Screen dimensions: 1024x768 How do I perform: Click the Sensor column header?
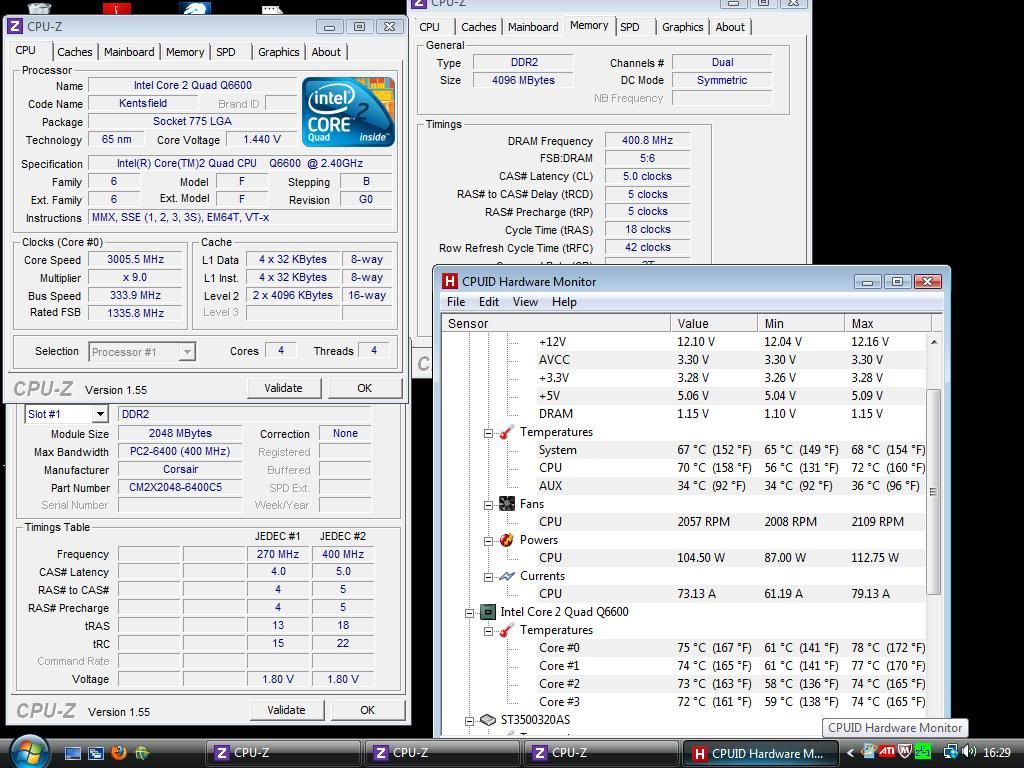(x=556, y=323)
